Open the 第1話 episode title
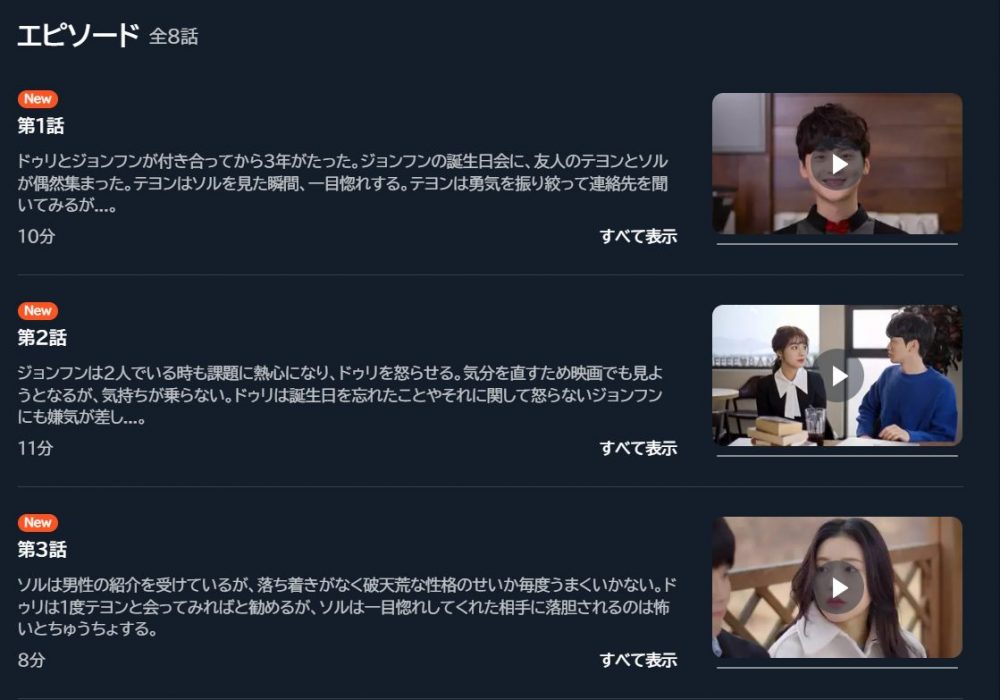Image resolution: width=1000 pixels, height=700 pixels. (x=41, y=126)
